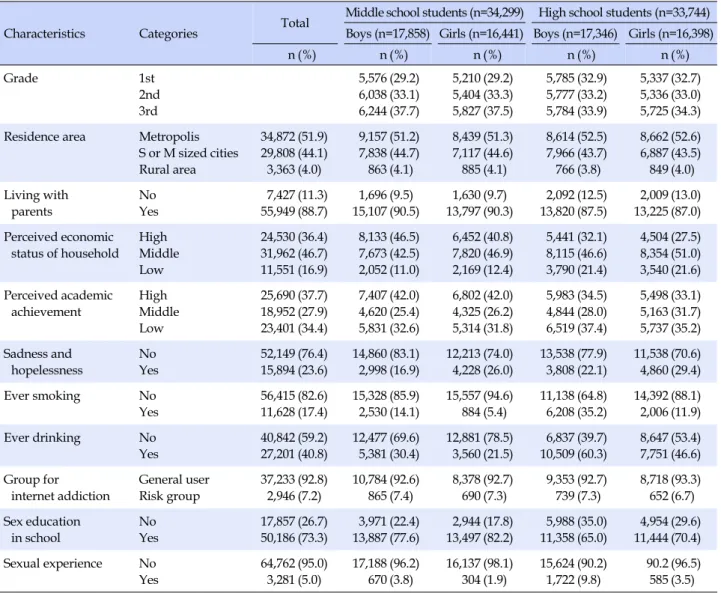Click 'Boys (n=17,858)' subheader
The height and width of the screenshot is (593, 721).
(x=388, y=34)
